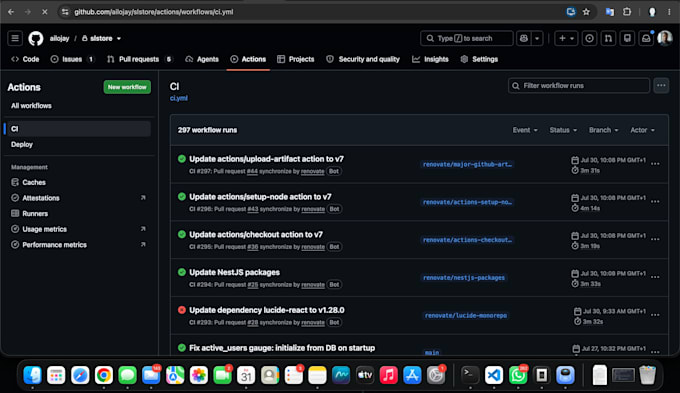The height and width of the screenshot is (393, 680).
Task: Switch to Security and quality tab
Action: click(363, 59)
